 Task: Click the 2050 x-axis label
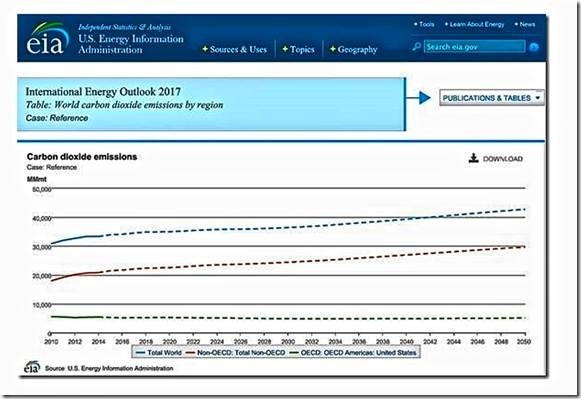click(x=524, y=341)
